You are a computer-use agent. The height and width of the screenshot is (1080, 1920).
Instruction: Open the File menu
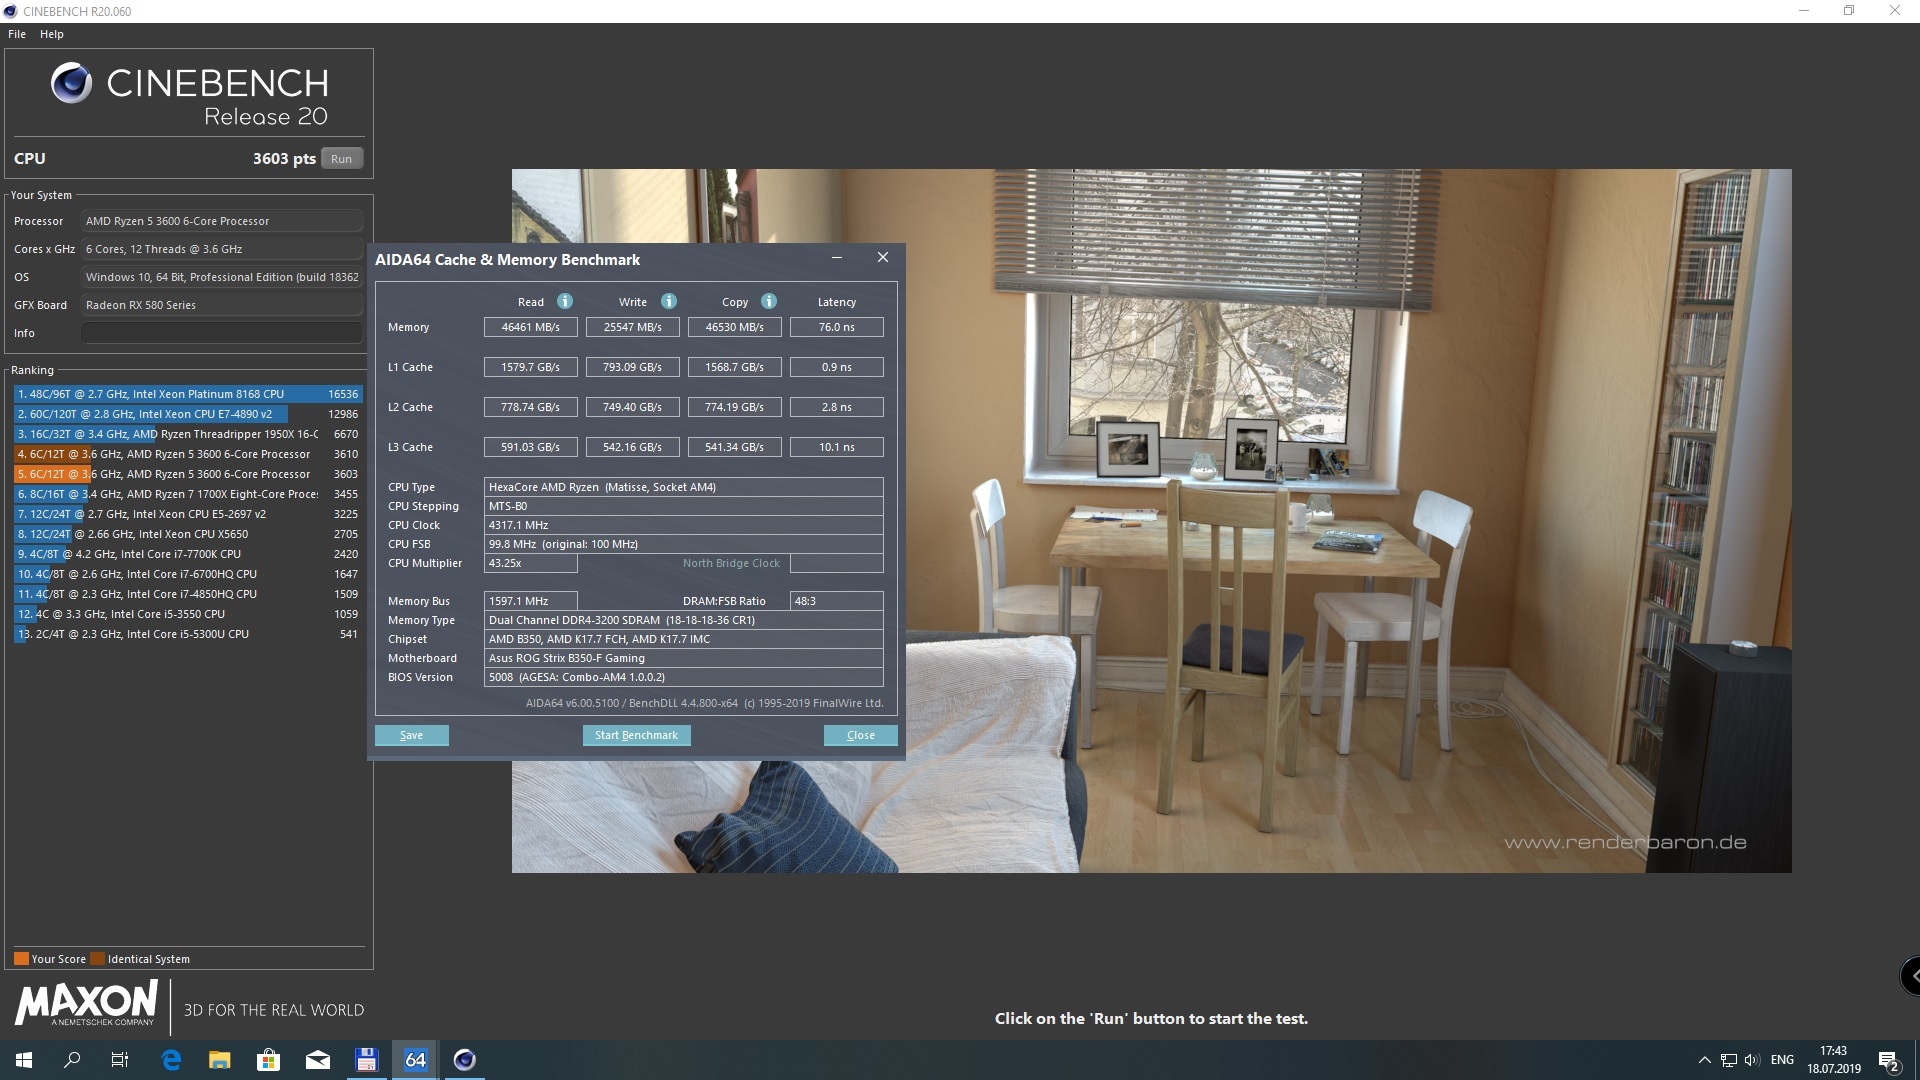pos(17,34)
